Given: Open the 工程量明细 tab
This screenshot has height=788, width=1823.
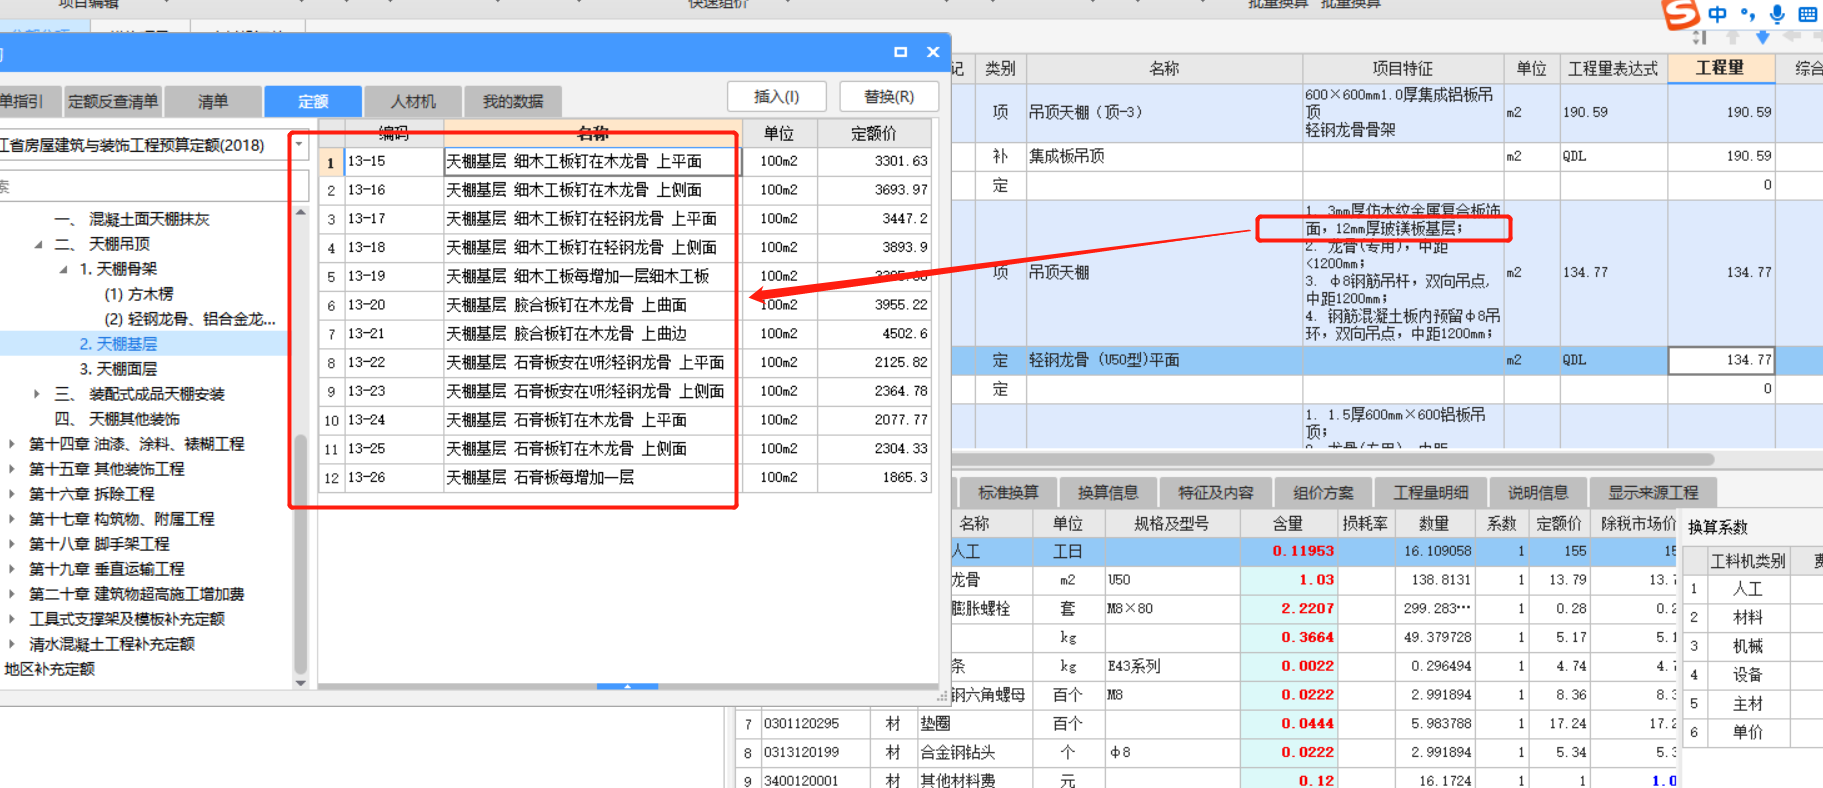Looking at the screenshot, I should (1431, 492).
